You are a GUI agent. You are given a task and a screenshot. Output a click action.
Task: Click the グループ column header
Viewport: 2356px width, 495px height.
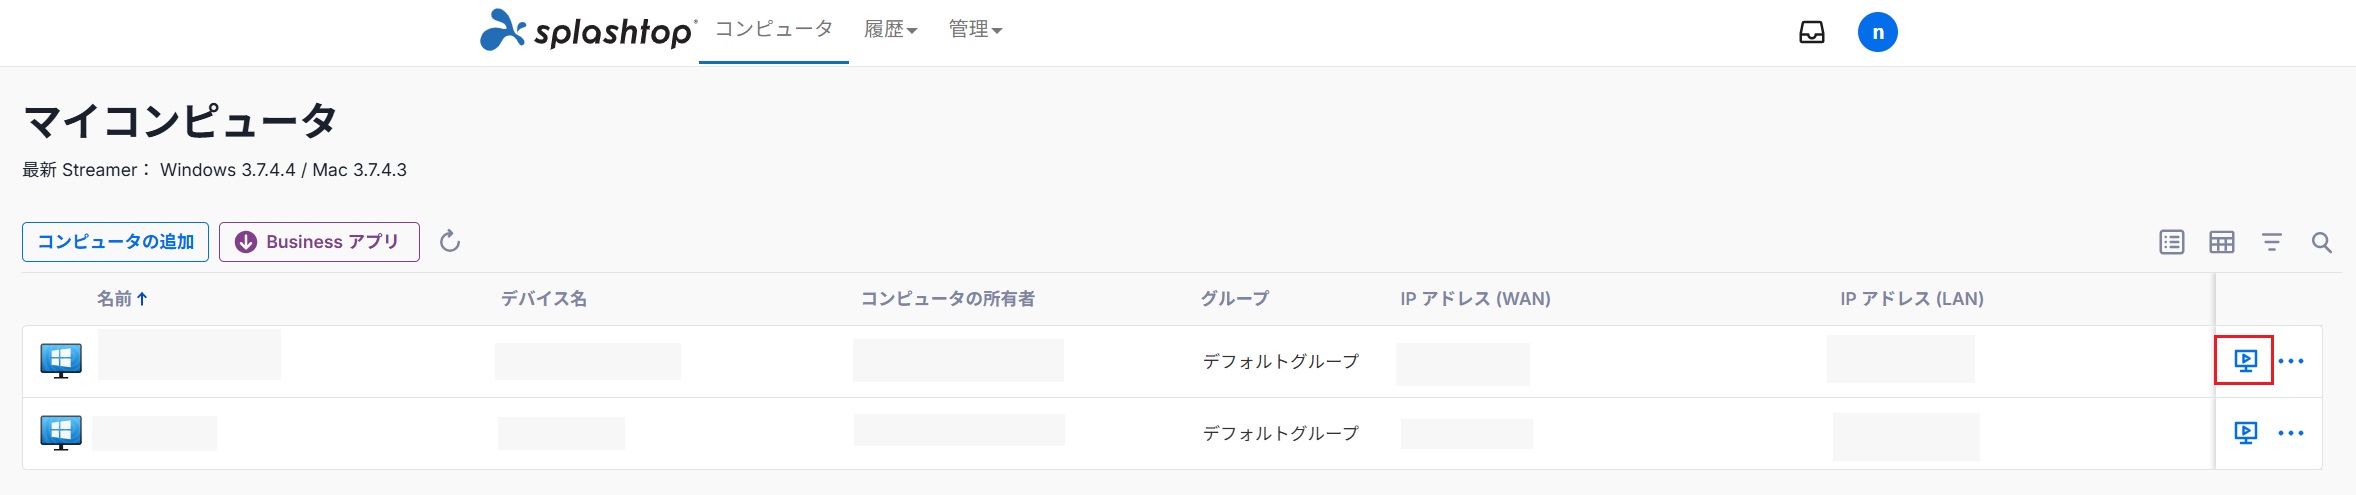[1234, 298]
